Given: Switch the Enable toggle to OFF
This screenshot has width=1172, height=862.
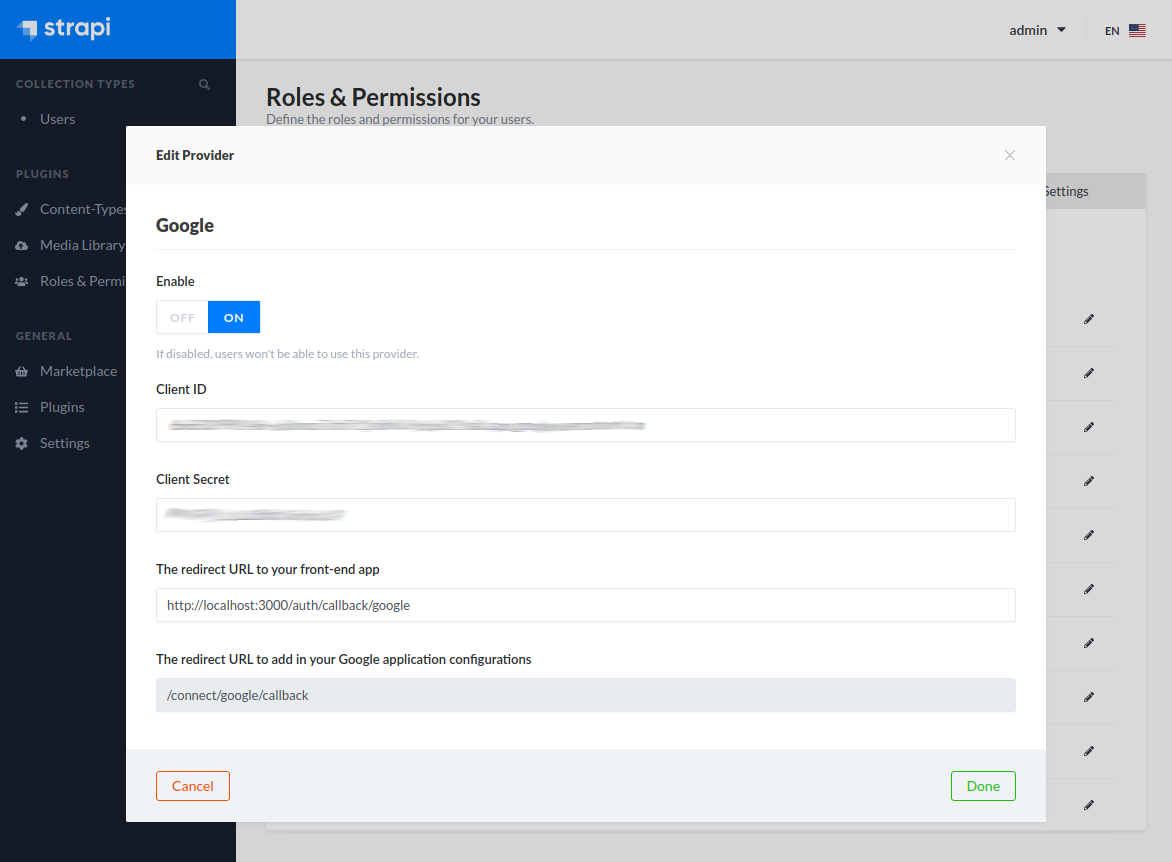Looking at the screenshot, I should pos(182,318).
